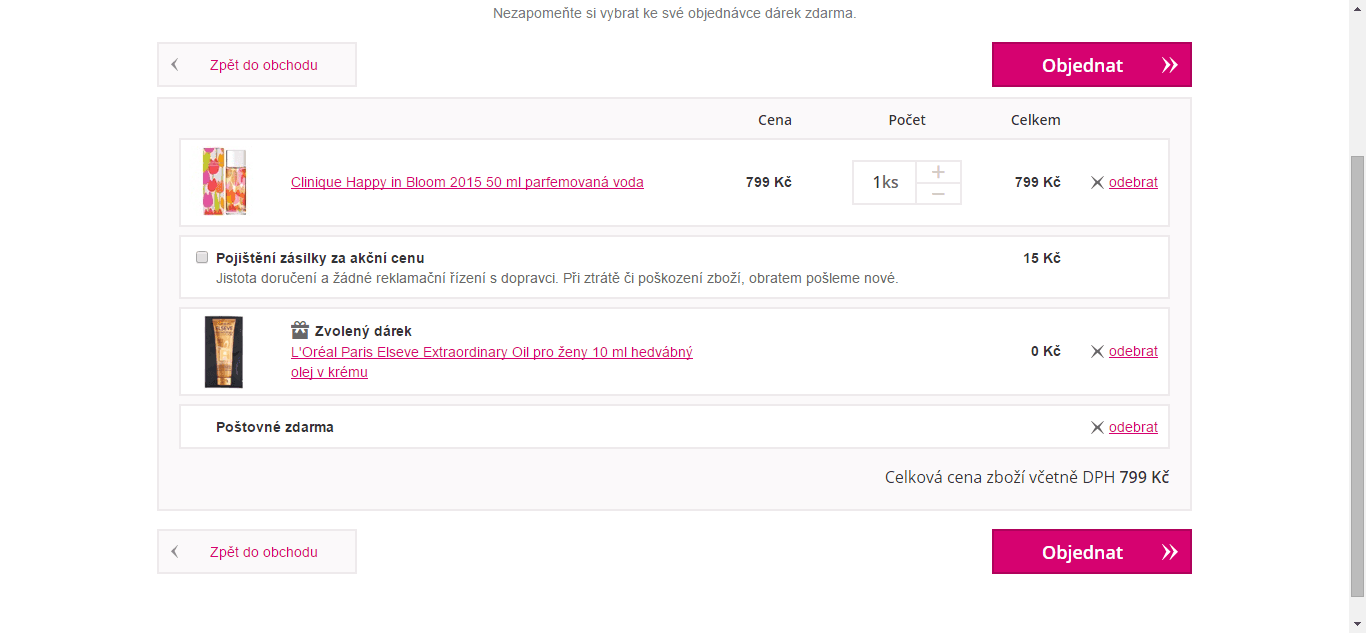Screen dimensions: 1366x633
Task: Click 'Pojištění zásilky za akční cenu' label
Action: (x=320, y=258)
